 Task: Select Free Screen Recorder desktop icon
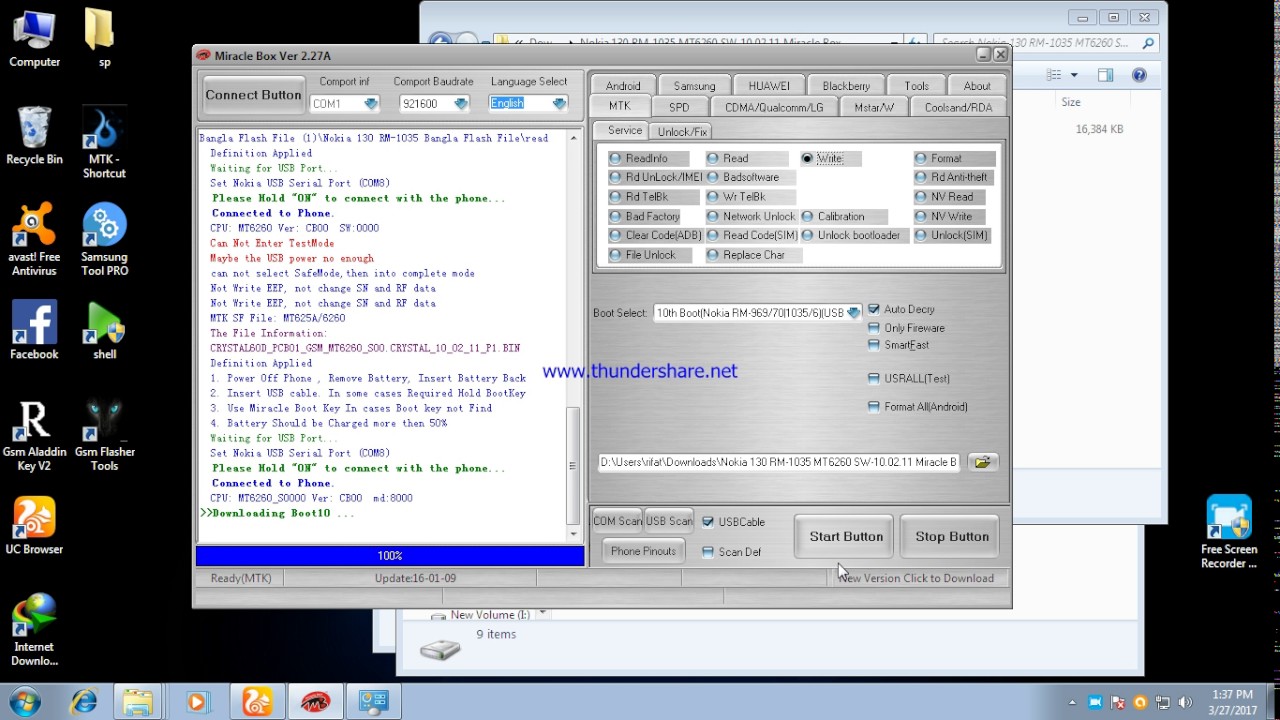coord(1229,532)
